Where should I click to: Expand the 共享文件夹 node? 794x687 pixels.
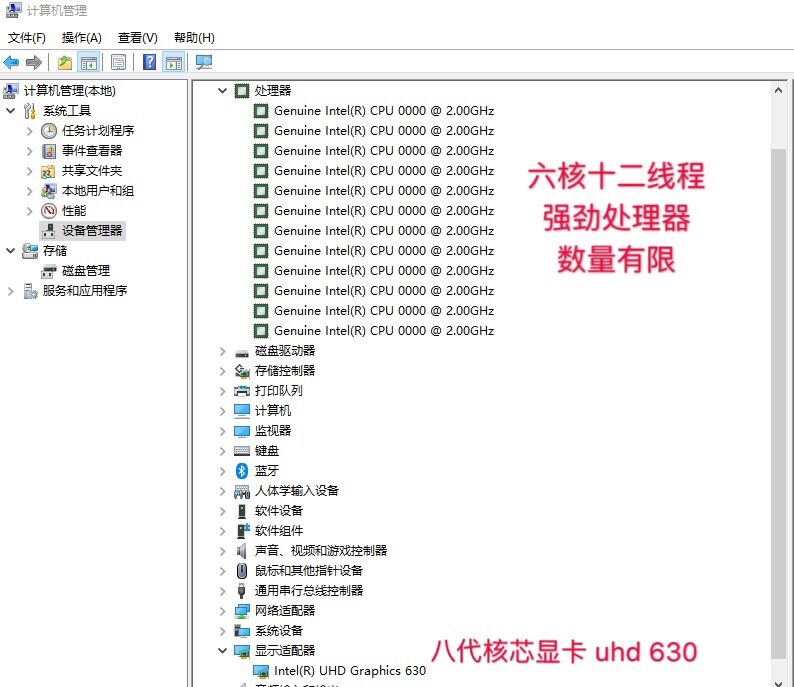tap(29, 171)
